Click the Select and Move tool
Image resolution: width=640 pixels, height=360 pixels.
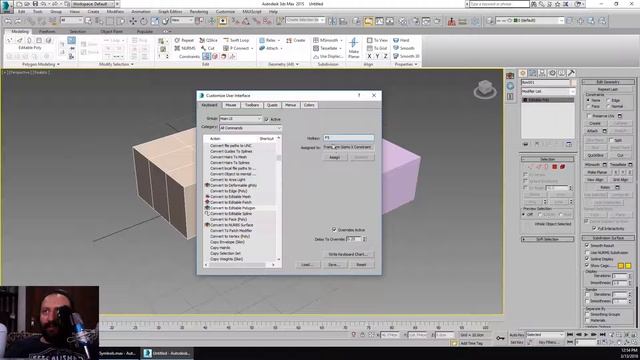[x=133, y=21]
